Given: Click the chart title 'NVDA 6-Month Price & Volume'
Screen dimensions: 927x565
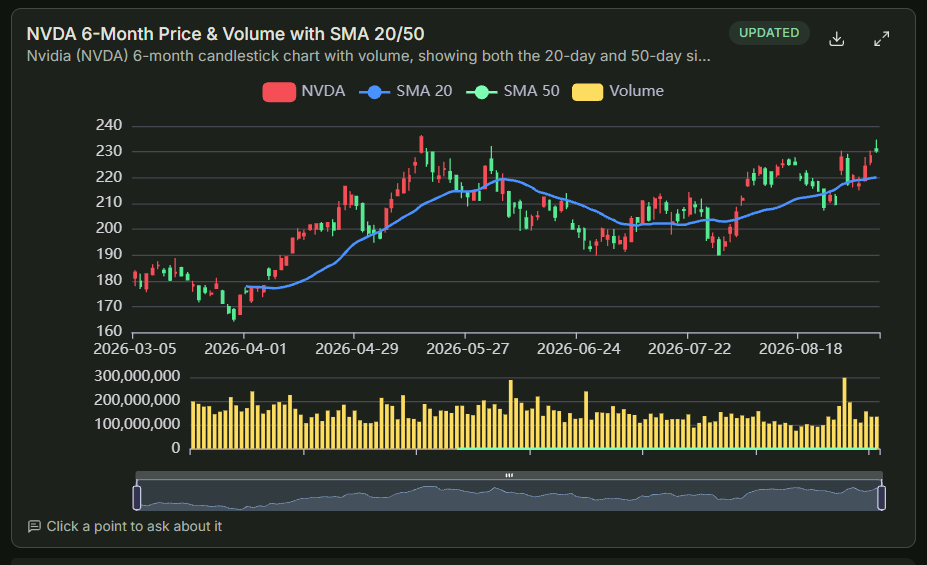Looking at the screenshot, I should click(x=225, y=34).
